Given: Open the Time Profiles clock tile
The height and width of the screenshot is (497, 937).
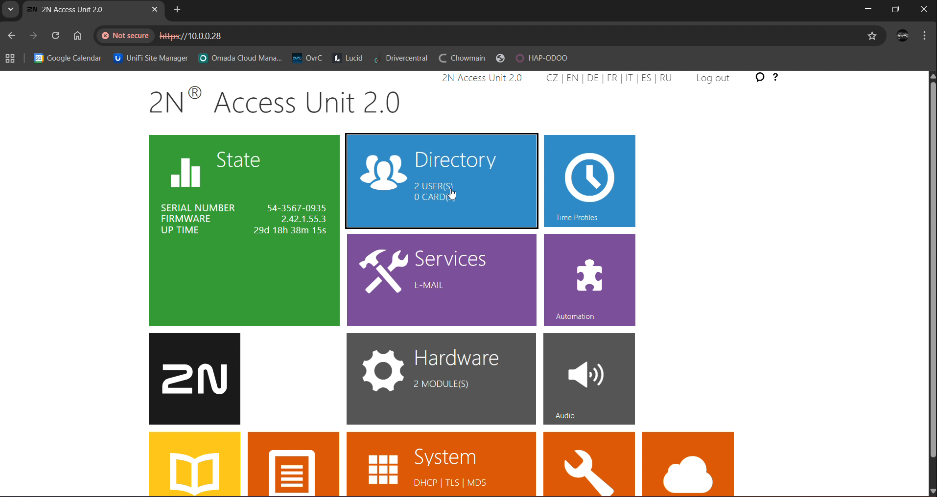Looking at the screenshot, I should (589, 181).
